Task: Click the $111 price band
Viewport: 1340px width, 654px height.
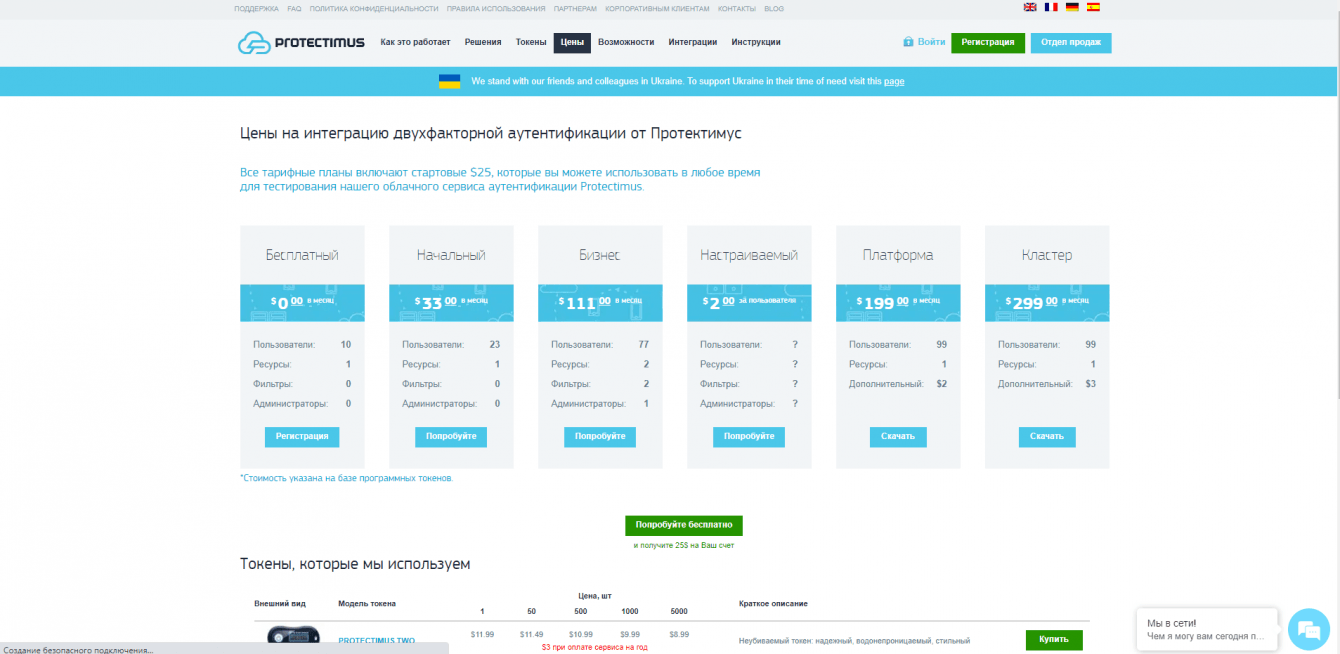Action: [x=600, y=302]
